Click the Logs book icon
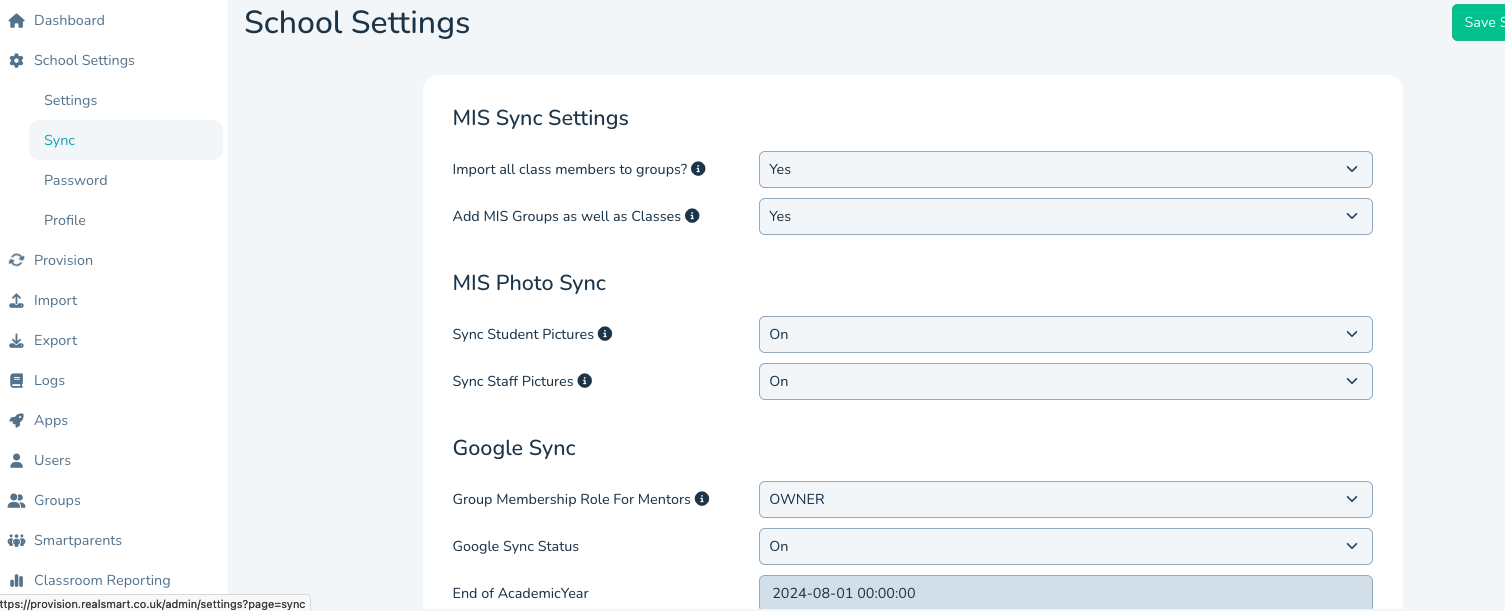The height and width of the screenshot is (611, 1505). tap(16, 380)
